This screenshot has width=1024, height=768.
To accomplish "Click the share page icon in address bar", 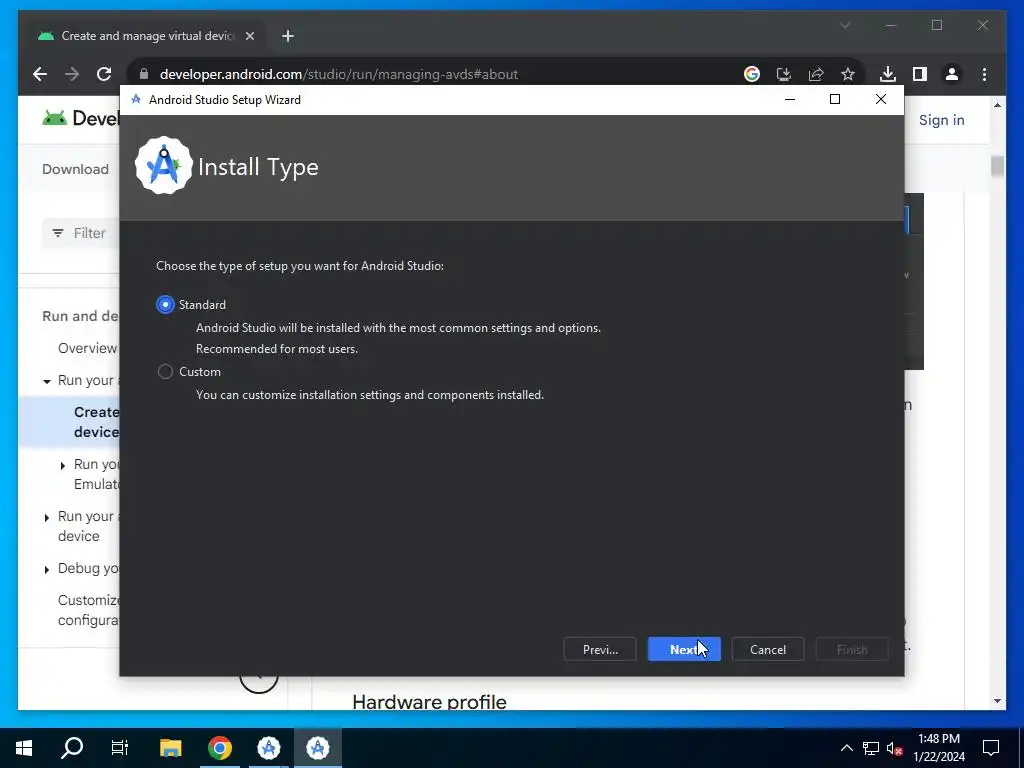I will tap(816, 74).
